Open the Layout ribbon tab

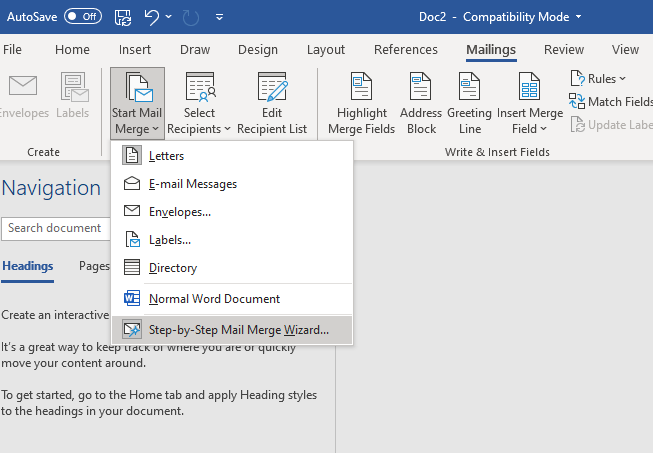point(326,50)
